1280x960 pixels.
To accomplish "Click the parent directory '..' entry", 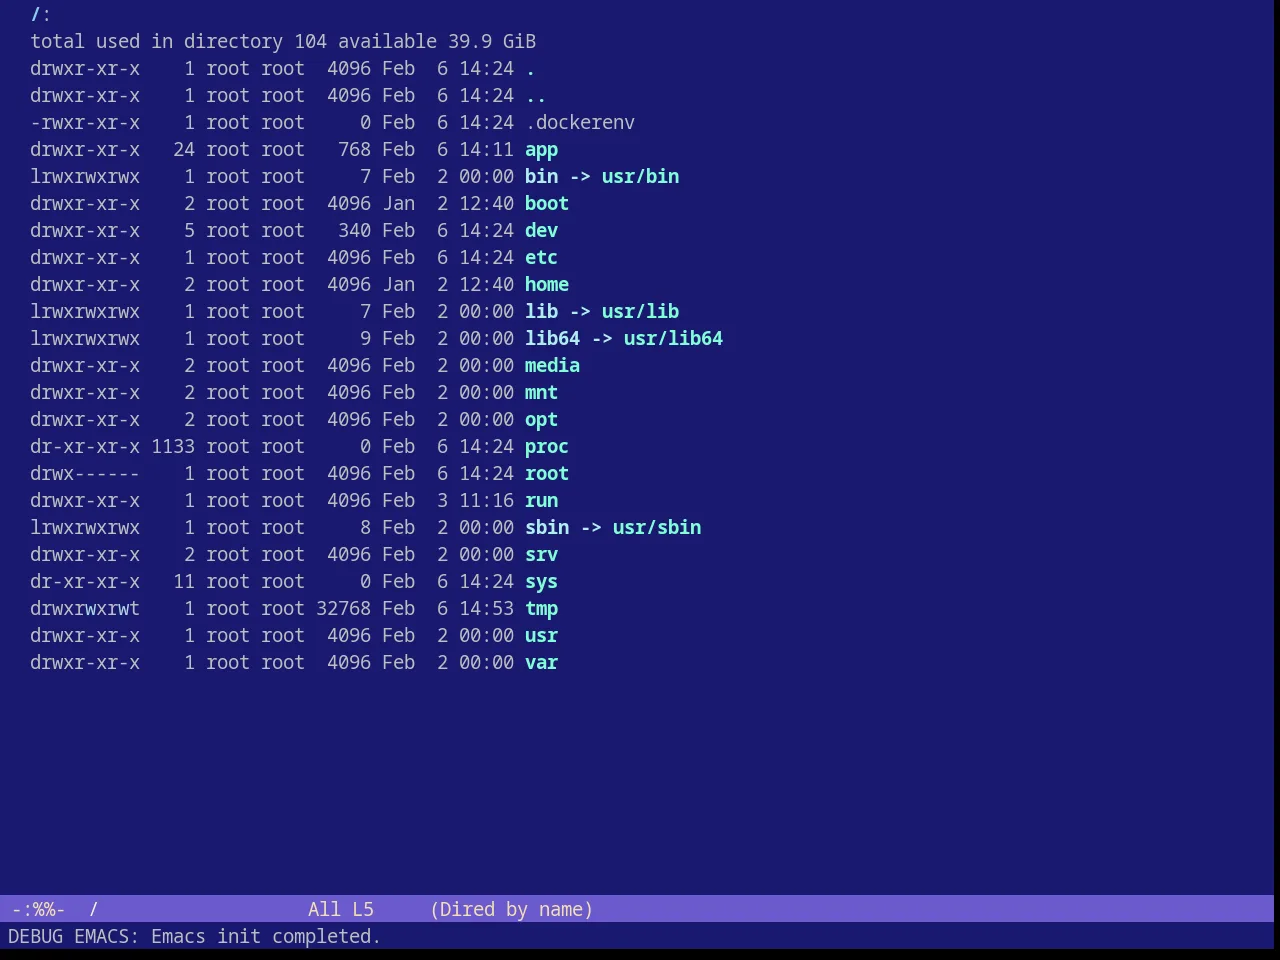I will 536,96.
